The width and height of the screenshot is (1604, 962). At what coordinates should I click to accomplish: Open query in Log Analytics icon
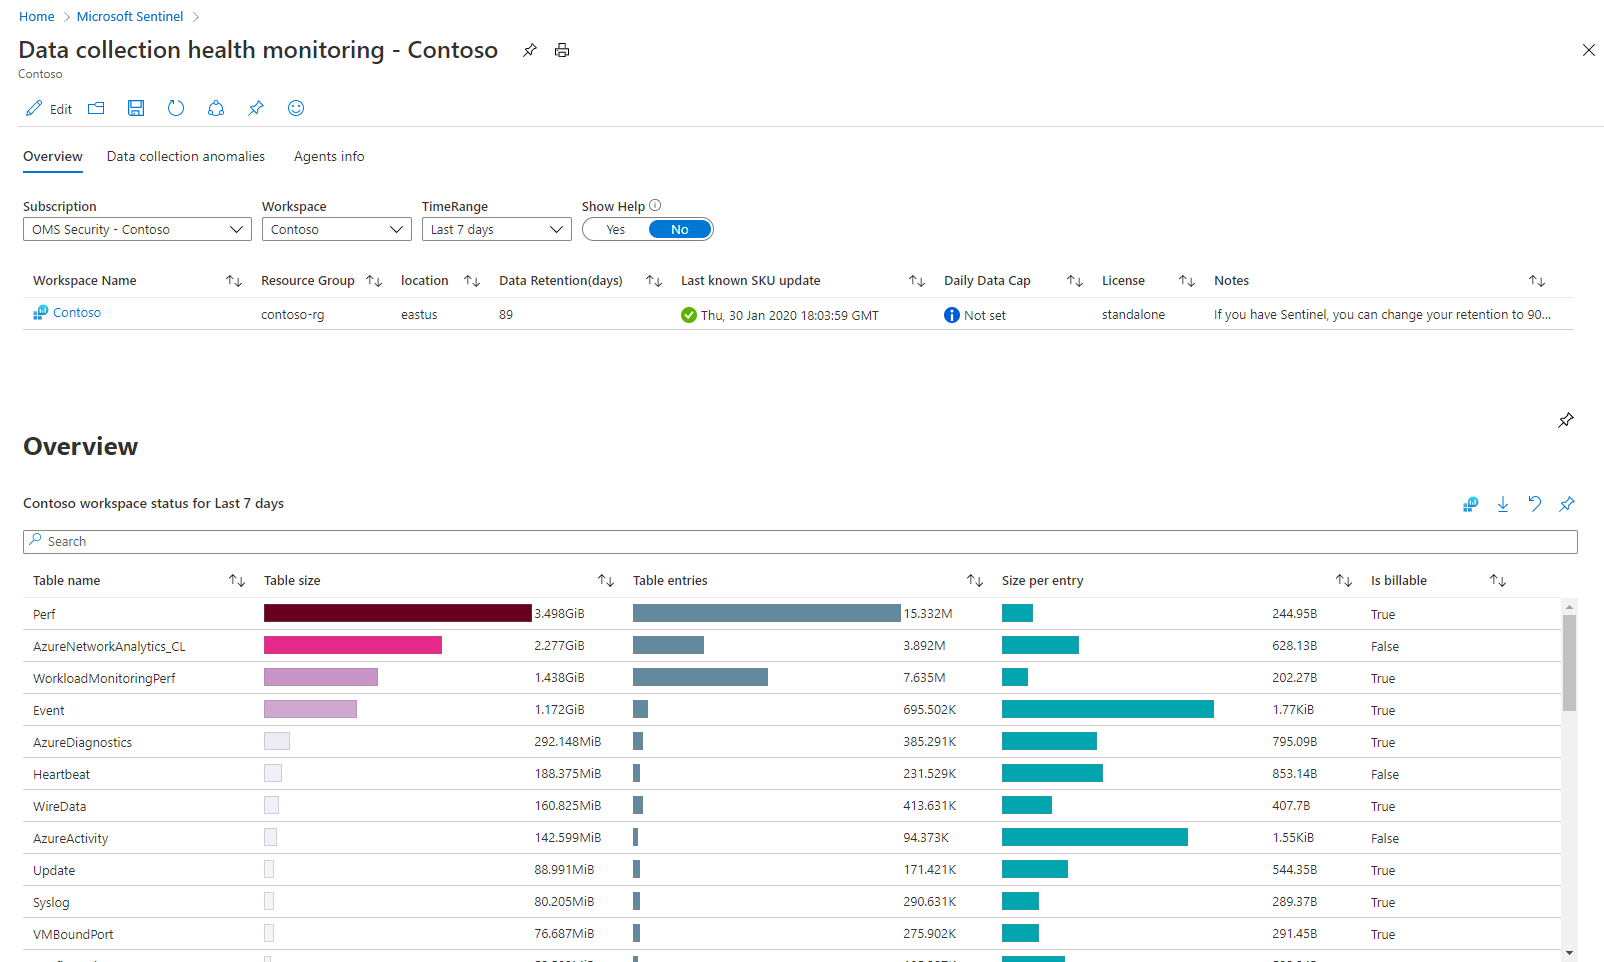pyautogui.click(x=1470, y=504)
